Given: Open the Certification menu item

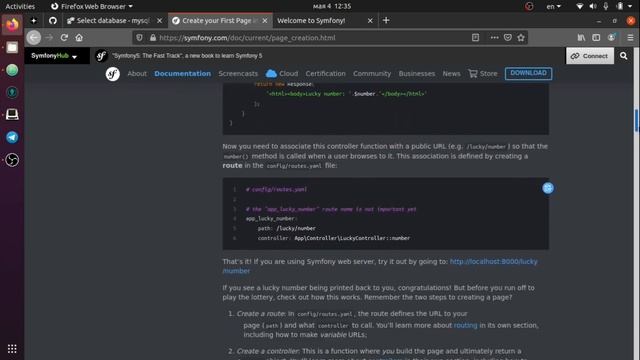Looking at the screenshot, I should click(325, 73).
